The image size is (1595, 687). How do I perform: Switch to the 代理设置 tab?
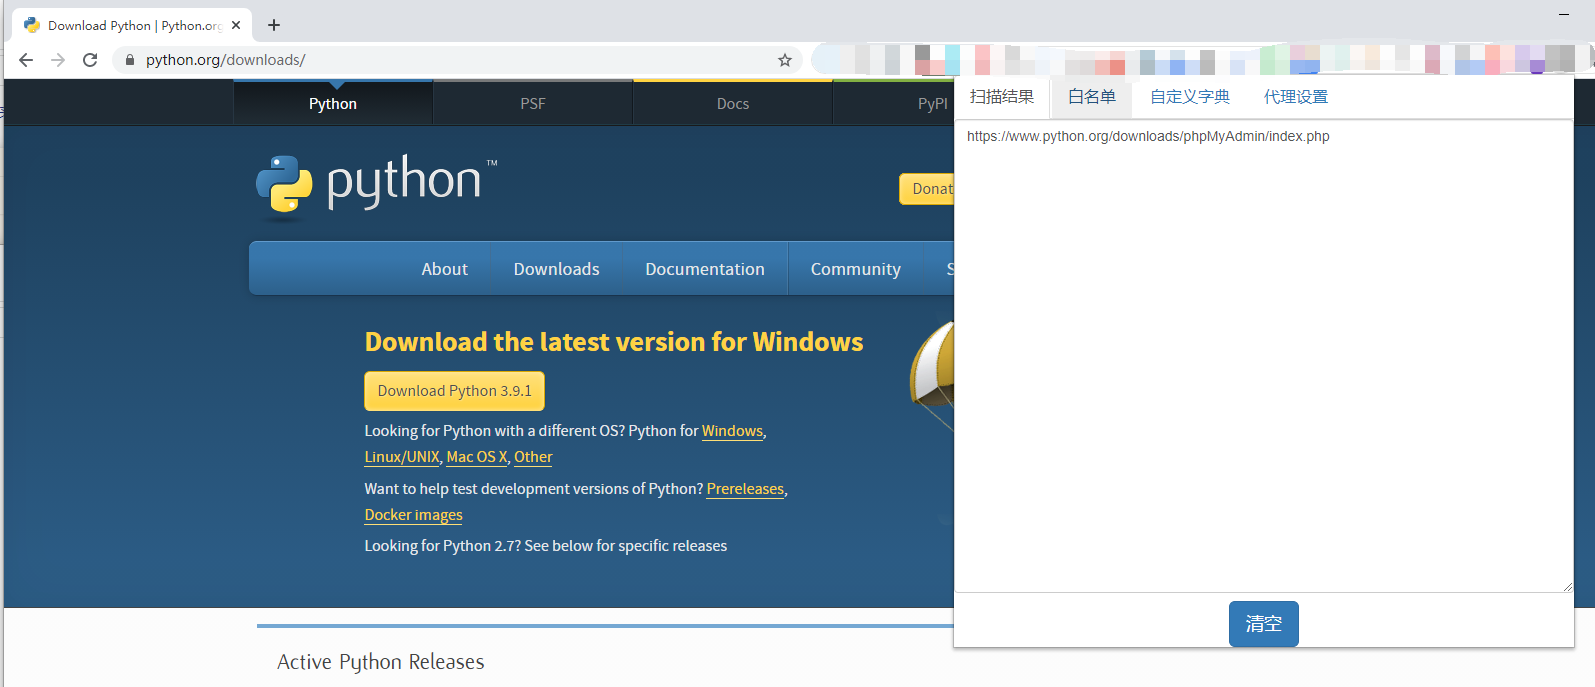[1296, 97]
